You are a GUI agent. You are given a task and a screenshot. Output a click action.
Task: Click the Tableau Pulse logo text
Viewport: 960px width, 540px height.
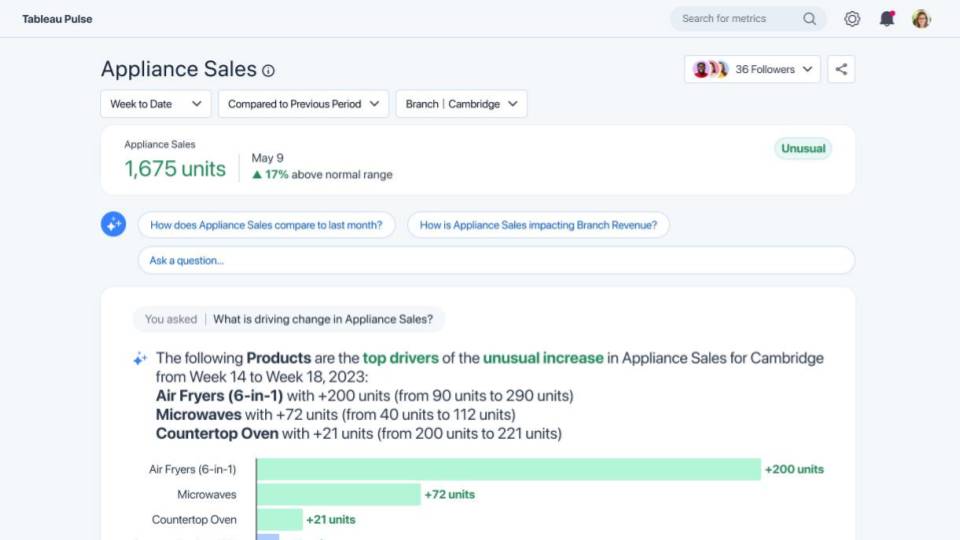57,19
